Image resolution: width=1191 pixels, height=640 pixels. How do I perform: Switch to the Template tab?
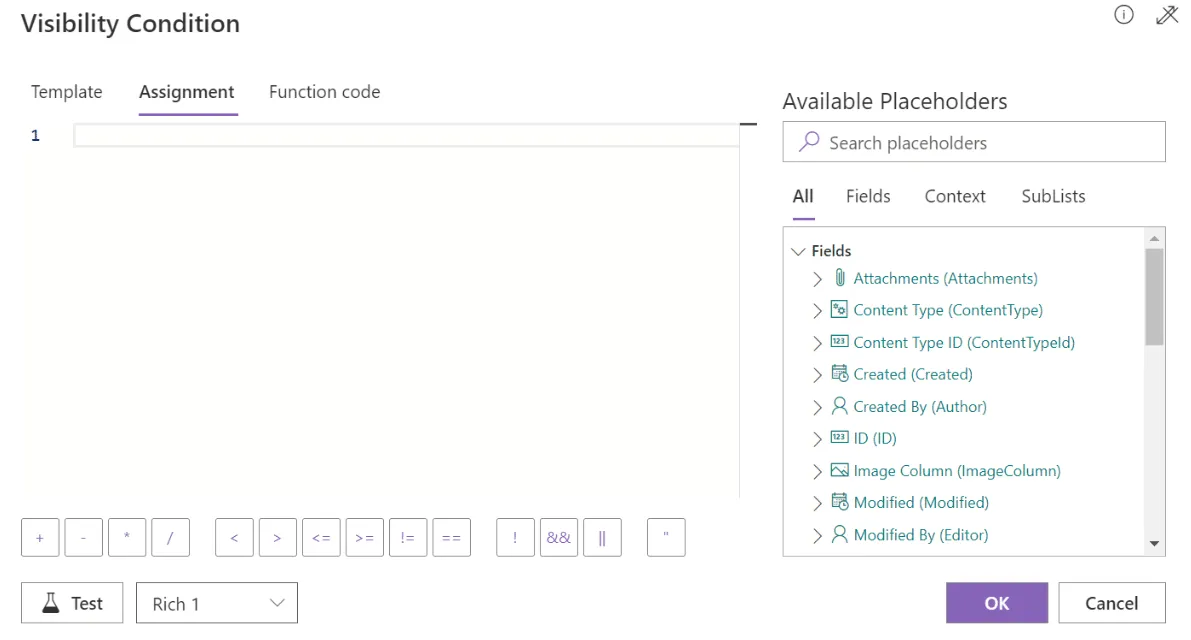(x=66, y=91)
